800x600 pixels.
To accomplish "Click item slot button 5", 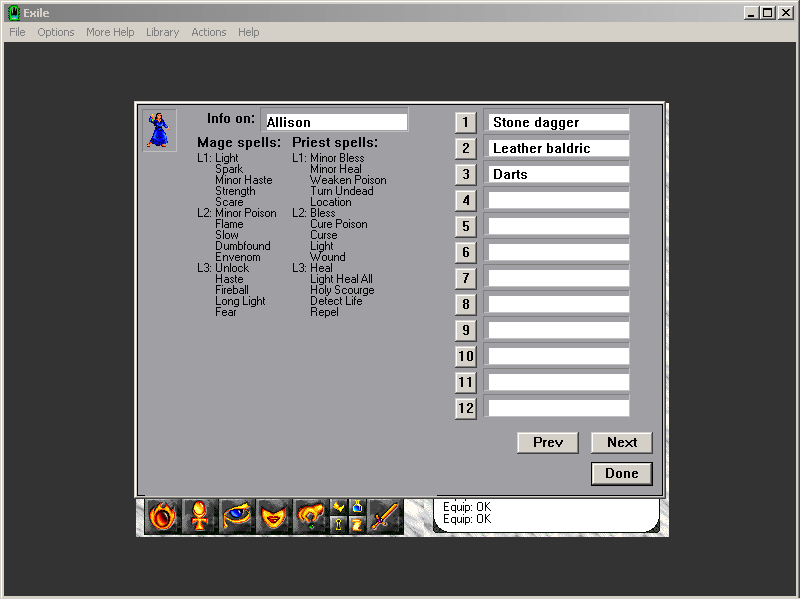I will point(465,227).
